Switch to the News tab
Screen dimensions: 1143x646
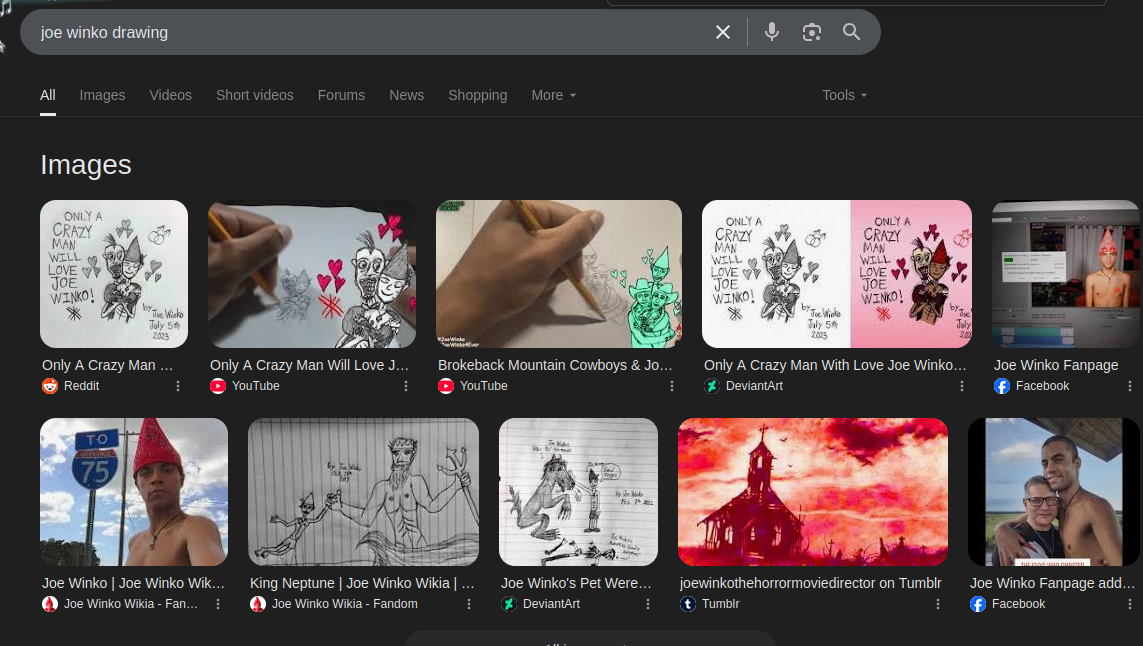click(x=407, y=96)
